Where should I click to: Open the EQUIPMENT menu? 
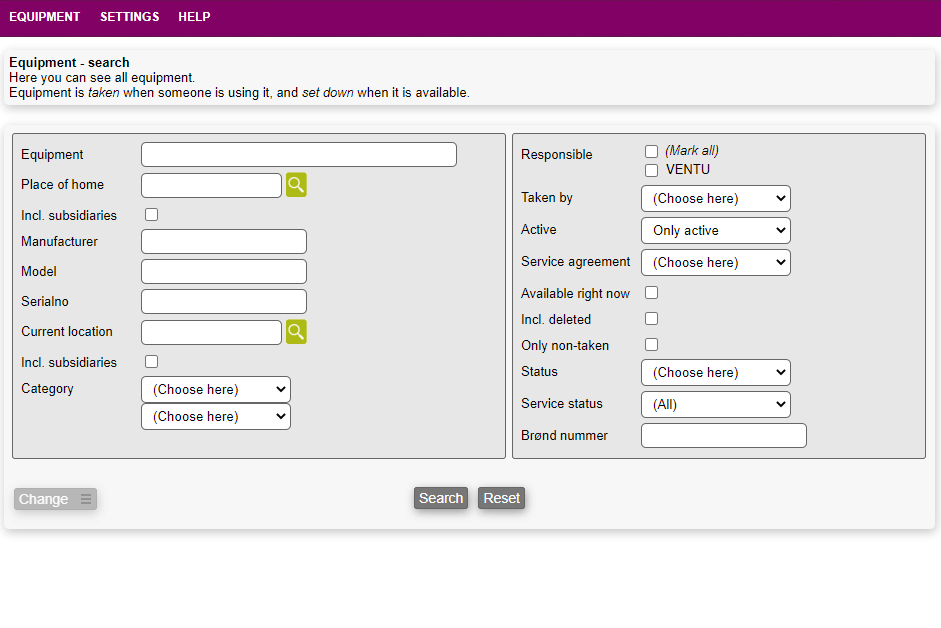click(x=44, y=17)
